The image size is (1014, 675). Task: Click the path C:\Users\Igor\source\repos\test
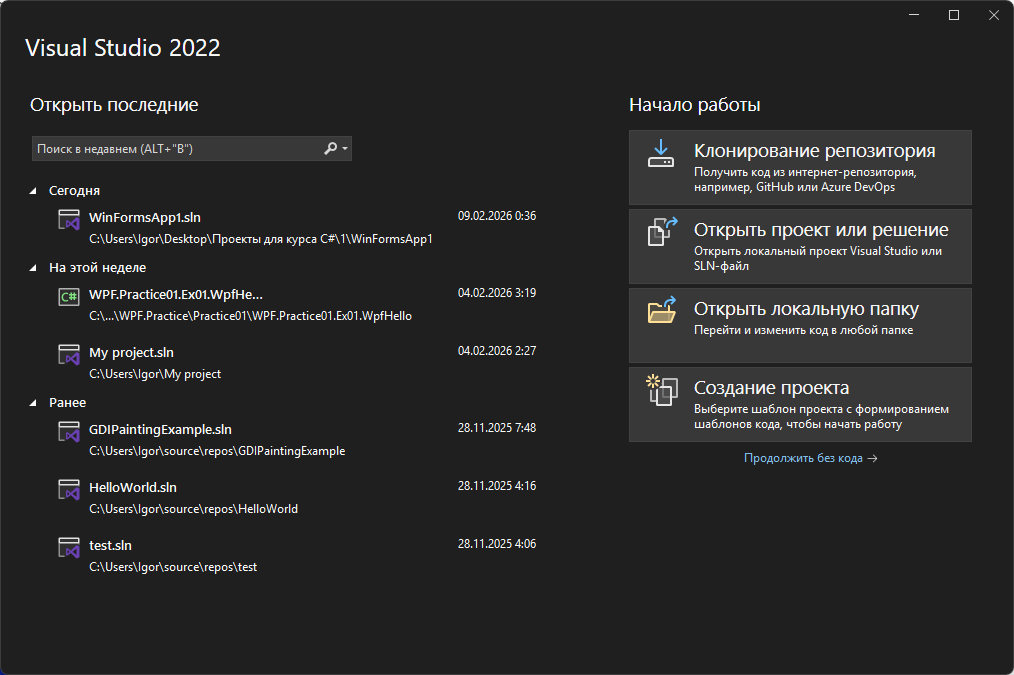click(x=173, y=567)
